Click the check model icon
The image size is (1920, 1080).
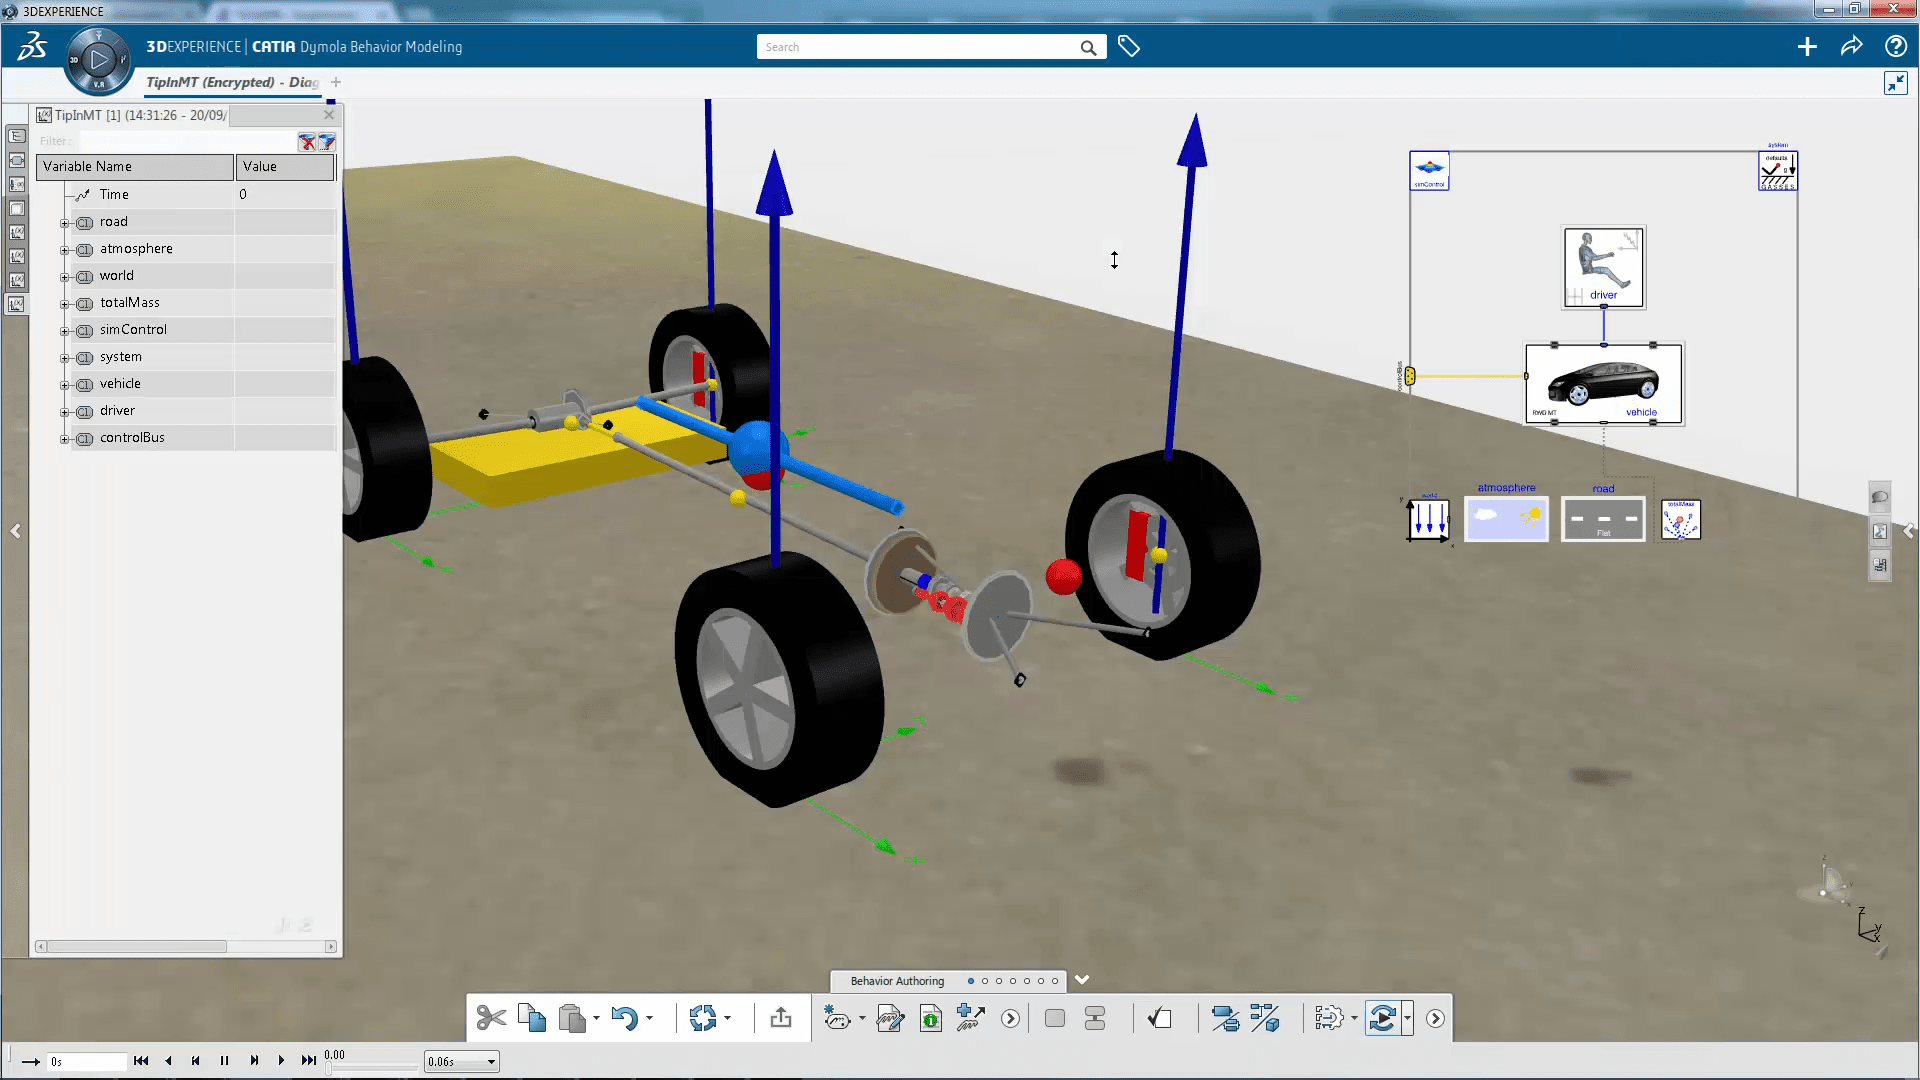(1159, 1018)
